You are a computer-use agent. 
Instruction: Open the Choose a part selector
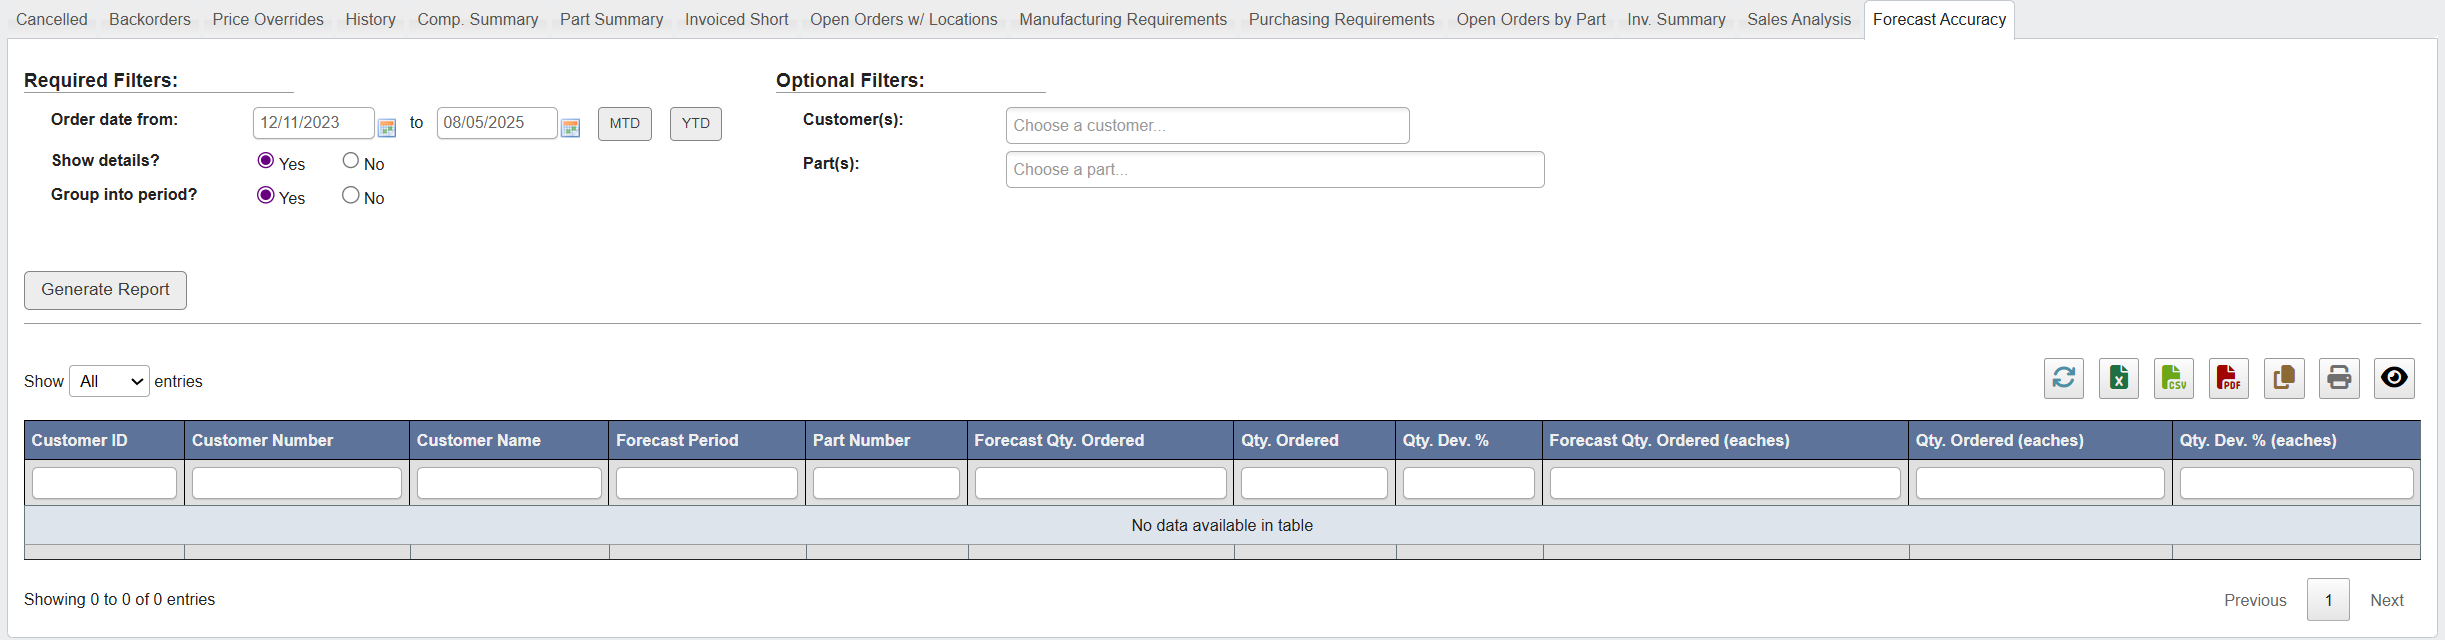pyautogui.click(x=1275, y=170)
